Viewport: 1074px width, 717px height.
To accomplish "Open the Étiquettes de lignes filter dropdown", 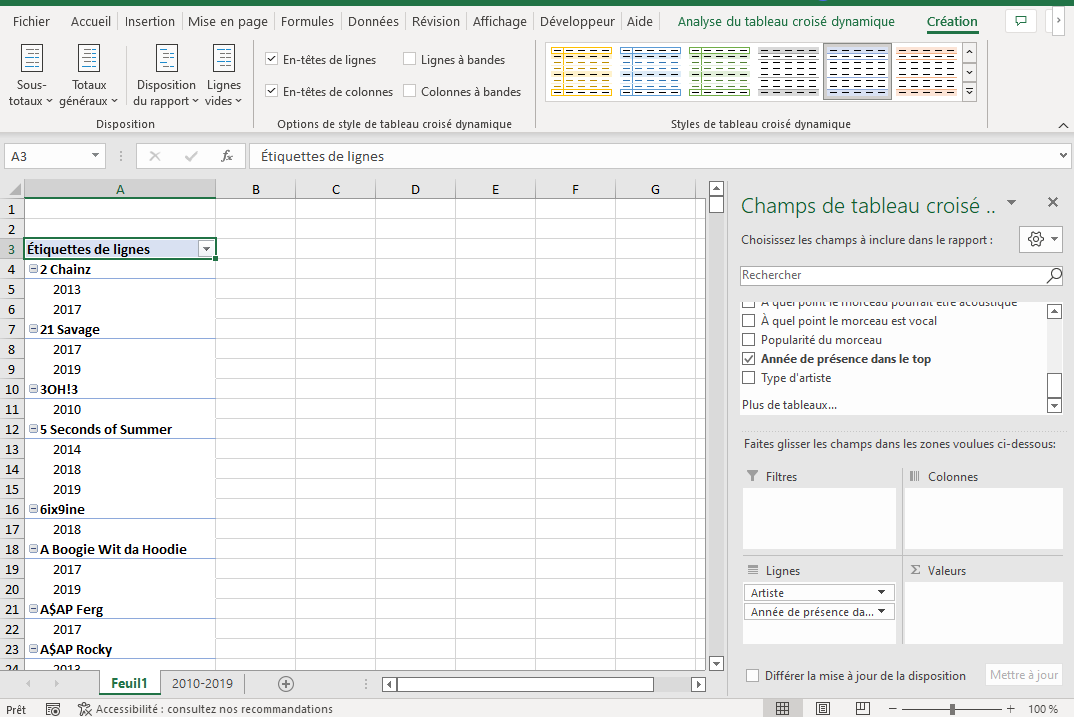I will [x=206, y=249].
